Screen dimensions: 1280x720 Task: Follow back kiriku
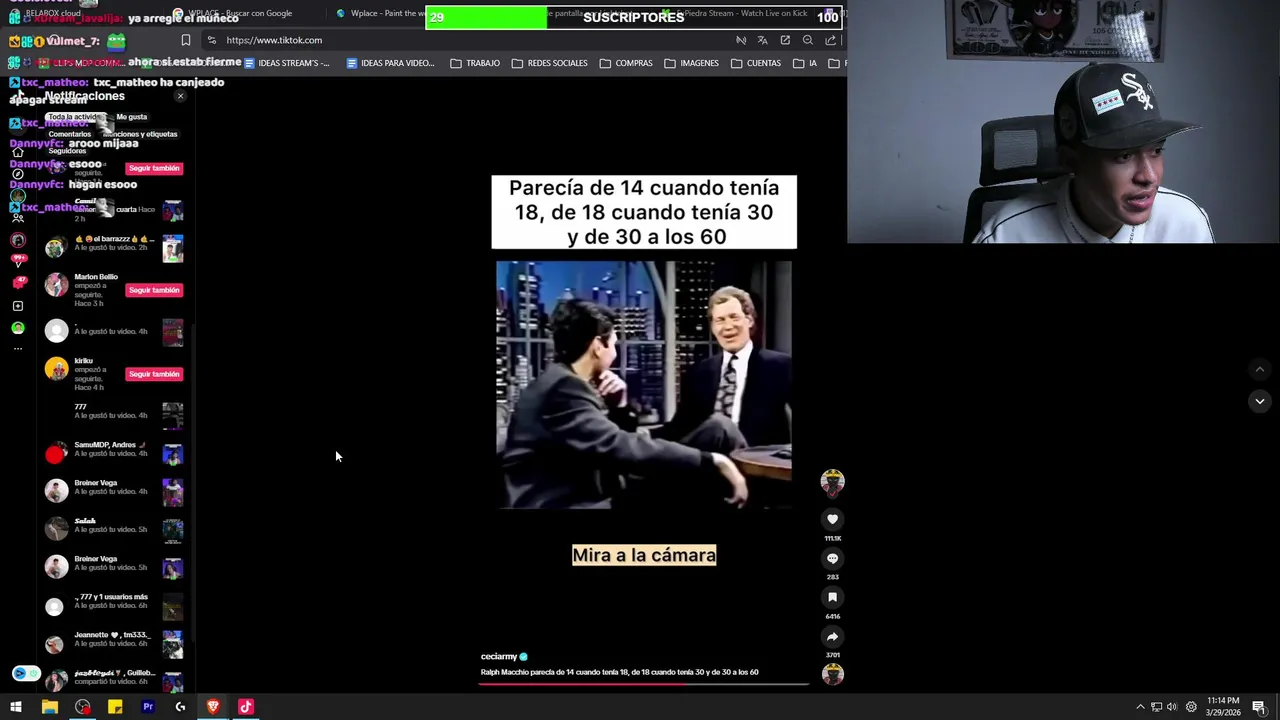pos(154,374)
